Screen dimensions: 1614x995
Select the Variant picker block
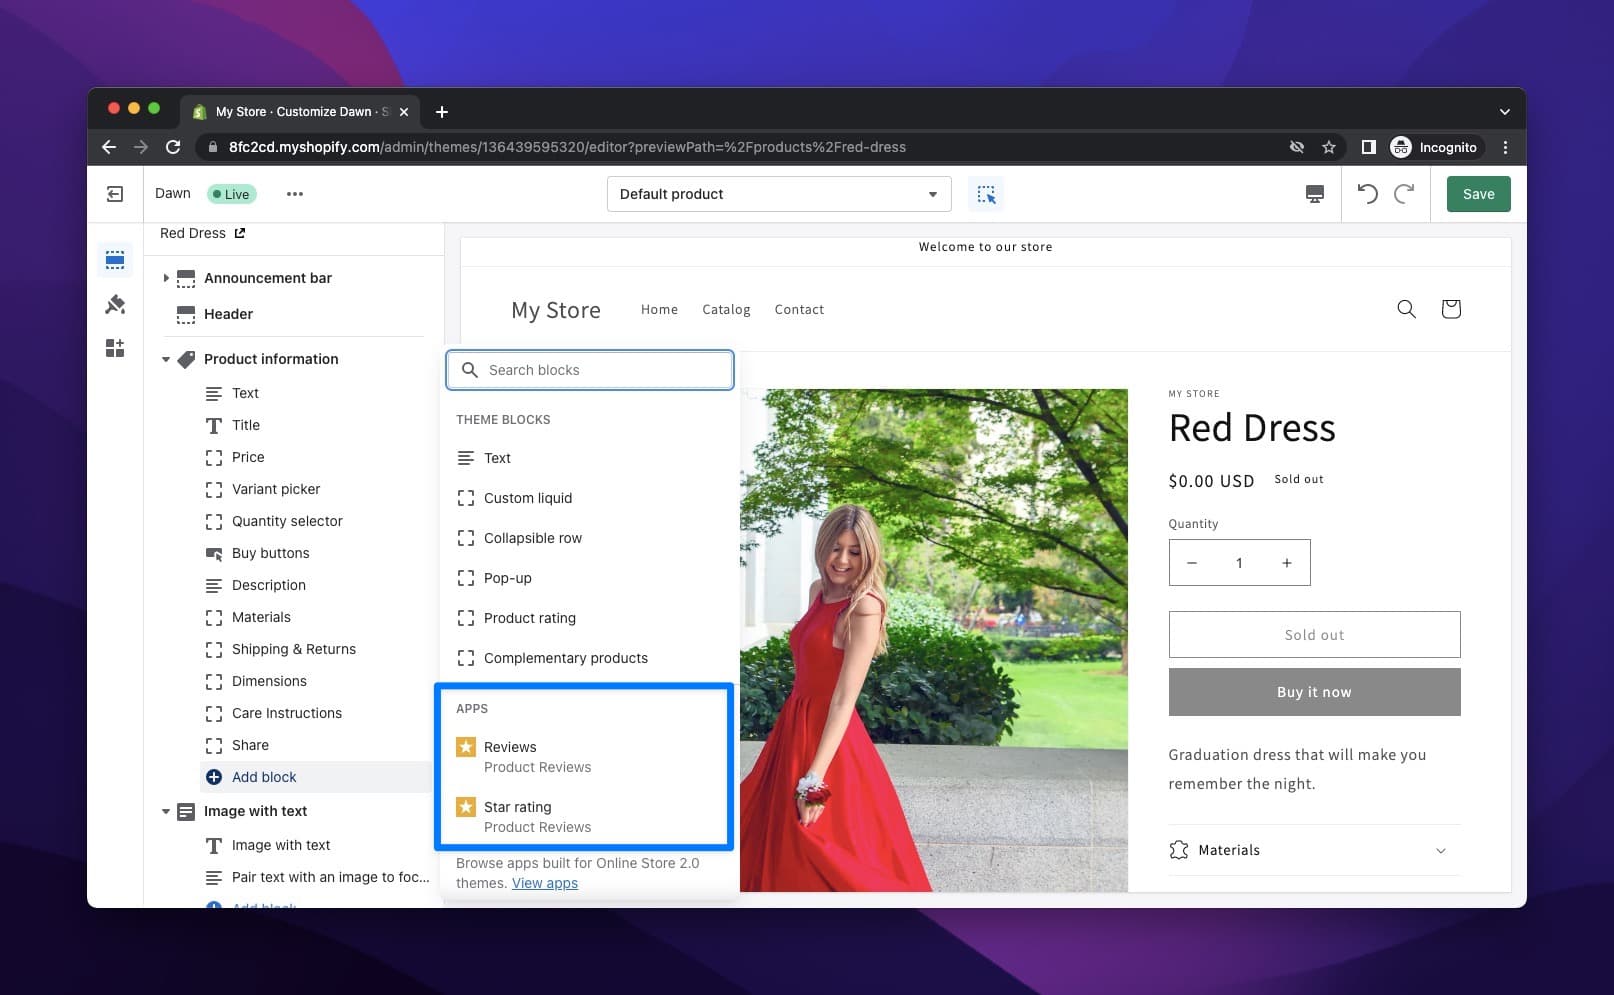[276, 489]
